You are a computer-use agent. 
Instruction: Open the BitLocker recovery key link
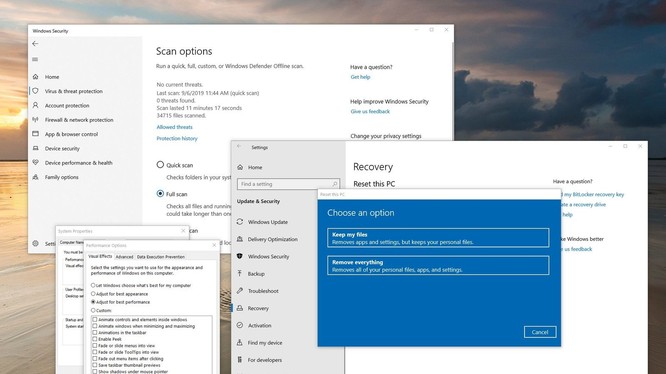pyautogui.click(x=593, y=194)
